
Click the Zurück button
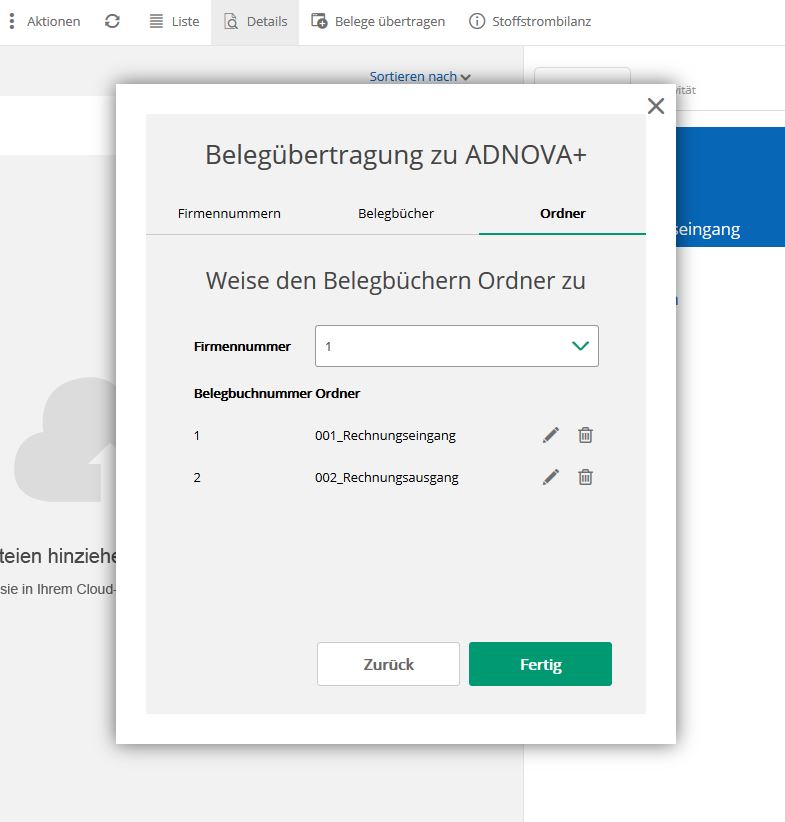pyautogui.click(x=388, y=664)
